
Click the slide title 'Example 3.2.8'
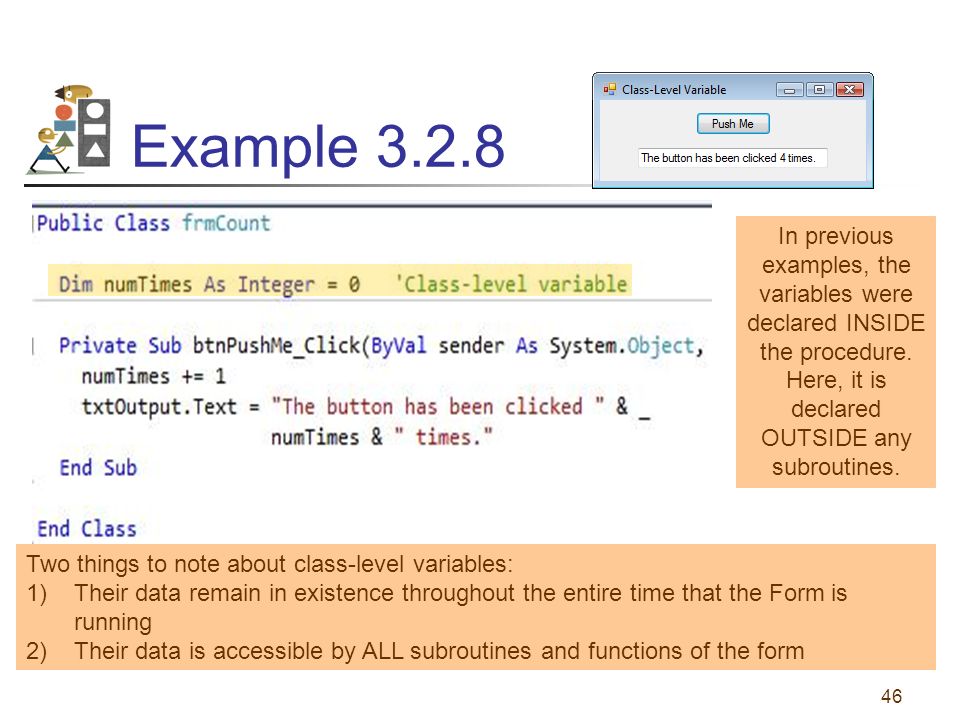pos(318,146)
